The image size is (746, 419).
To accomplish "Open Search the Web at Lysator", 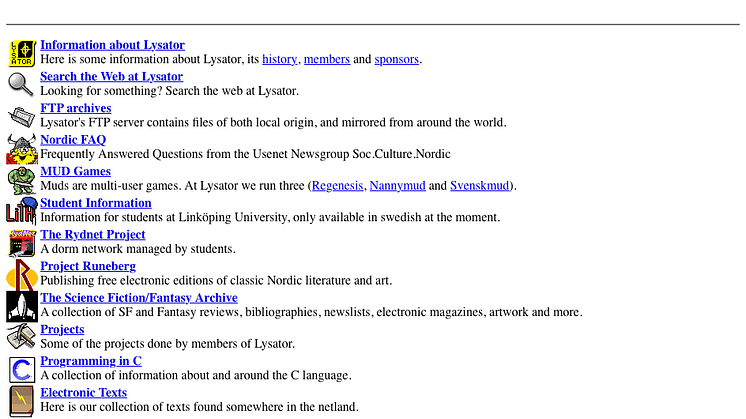I will [111, 76].
